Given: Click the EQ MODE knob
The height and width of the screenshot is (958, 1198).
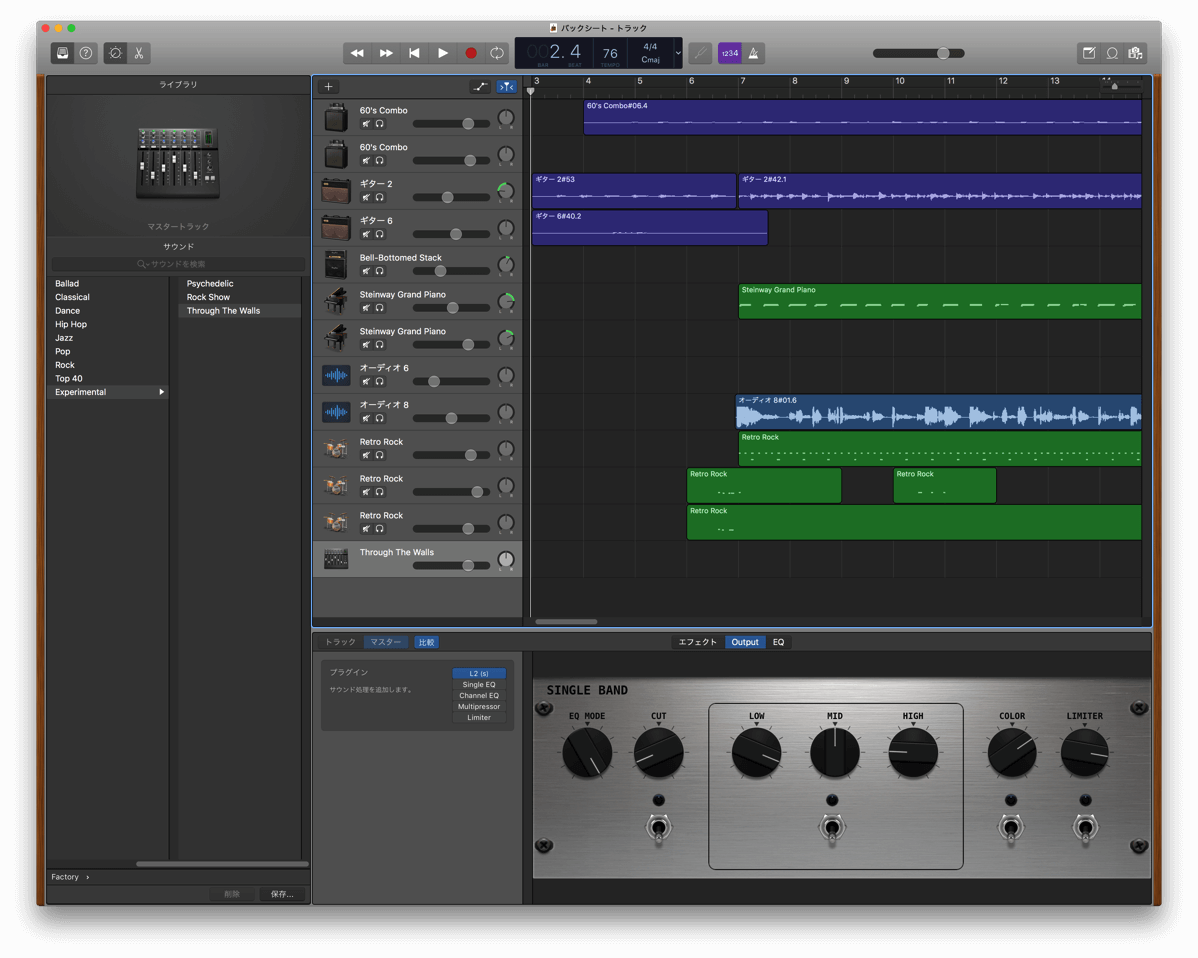Looking at the screenshot, I should tap(587, 752).
